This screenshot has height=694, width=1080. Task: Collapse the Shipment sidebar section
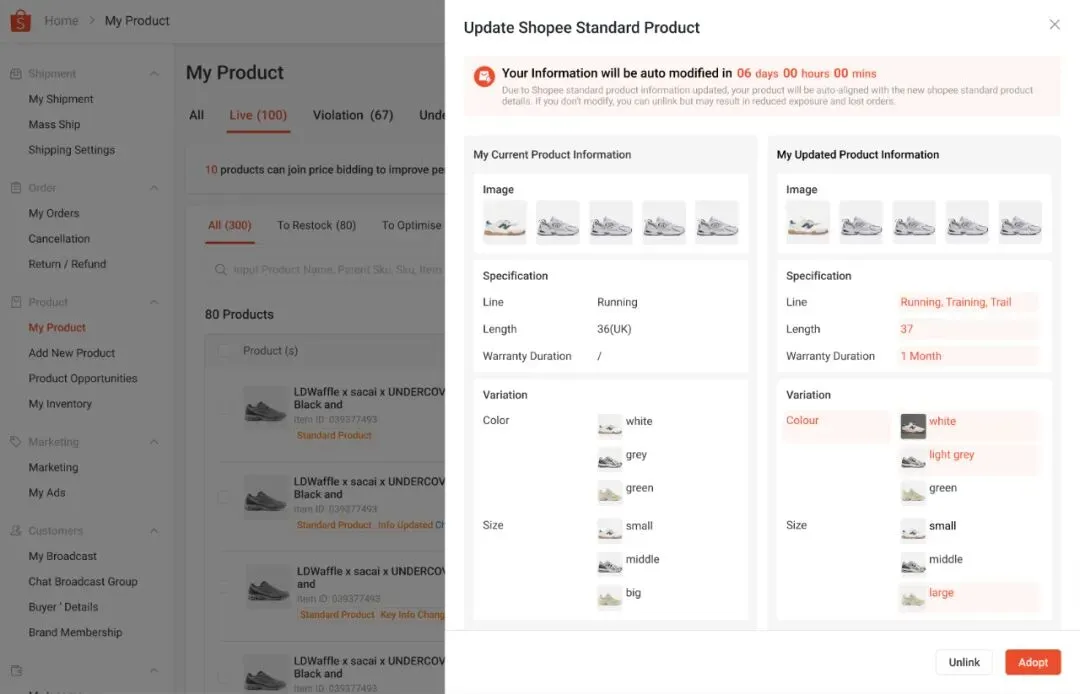153,73
